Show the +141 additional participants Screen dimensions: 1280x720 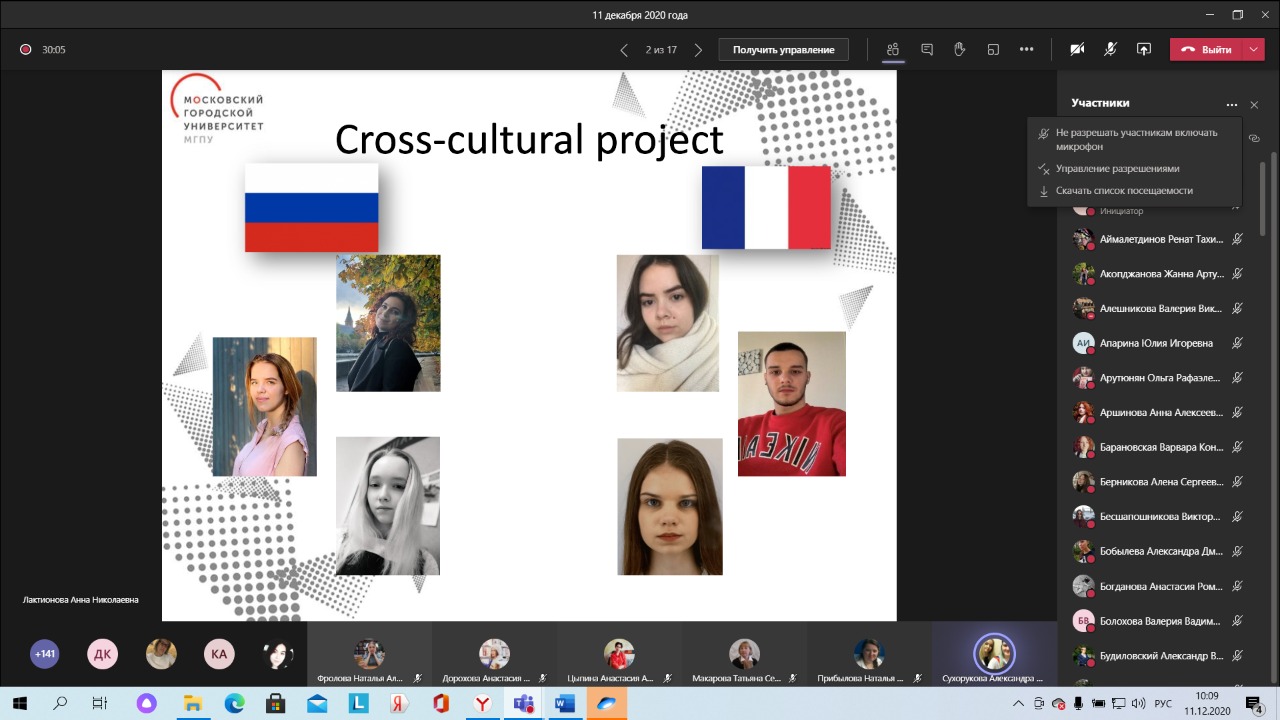point(45,654)
